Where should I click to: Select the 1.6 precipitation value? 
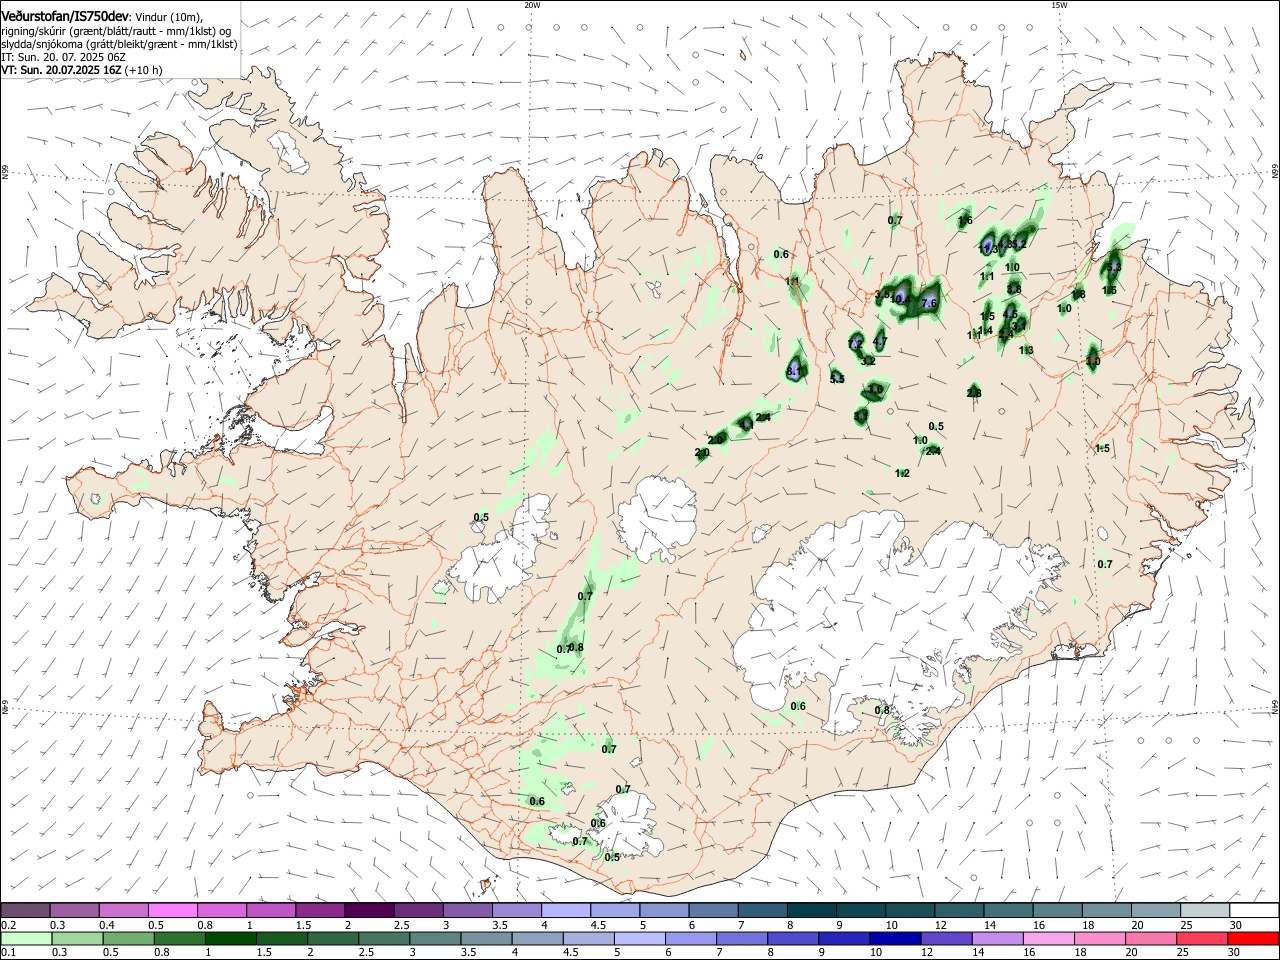tap(965, 220)
